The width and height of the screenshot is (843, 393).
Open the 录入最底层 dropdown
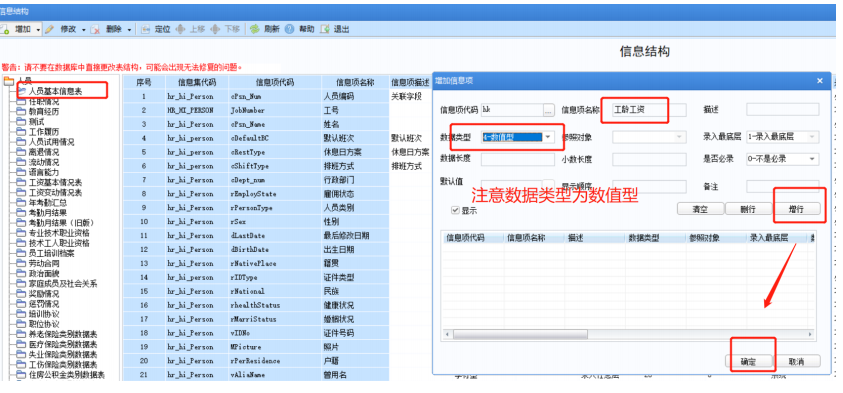[812, 137]
